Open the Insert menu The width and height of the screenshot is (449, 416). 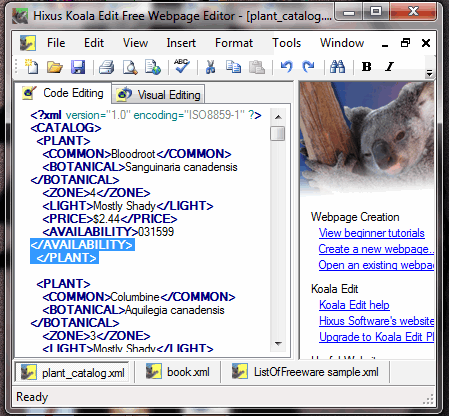[181, 43]
